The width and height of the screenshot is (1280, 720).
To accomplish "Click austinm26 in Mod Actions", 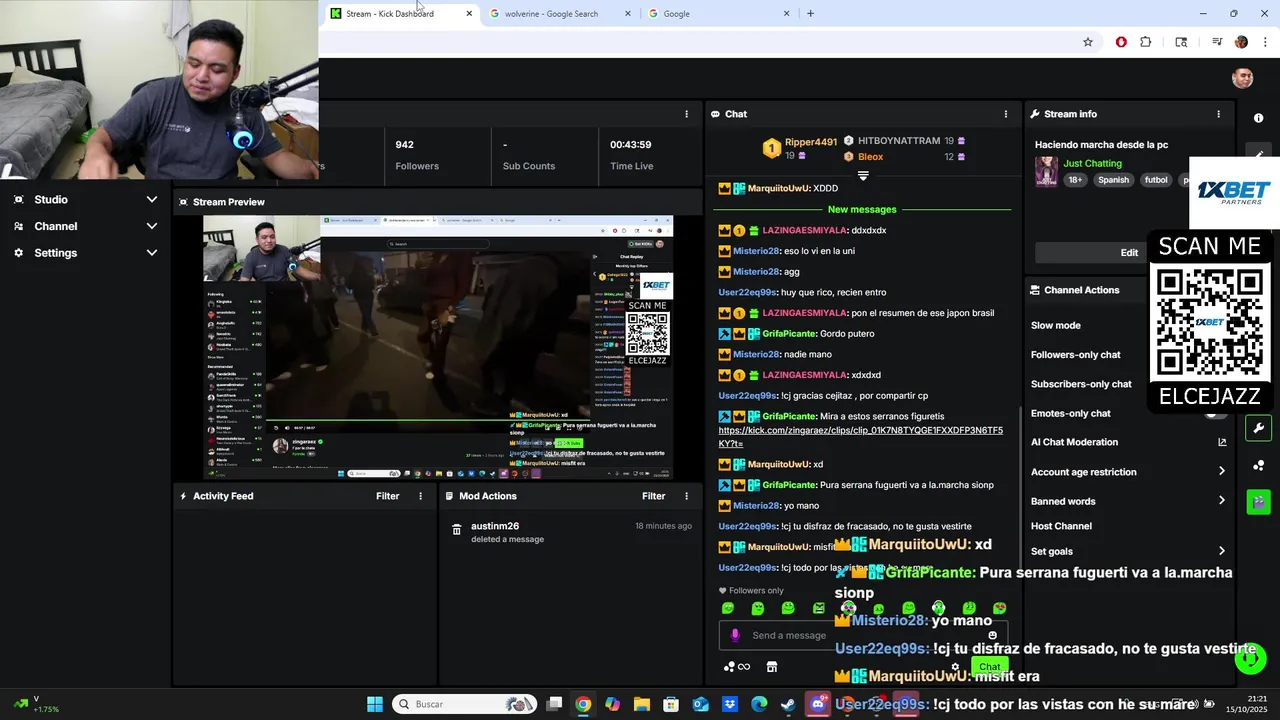I will [x=495, y=526].
